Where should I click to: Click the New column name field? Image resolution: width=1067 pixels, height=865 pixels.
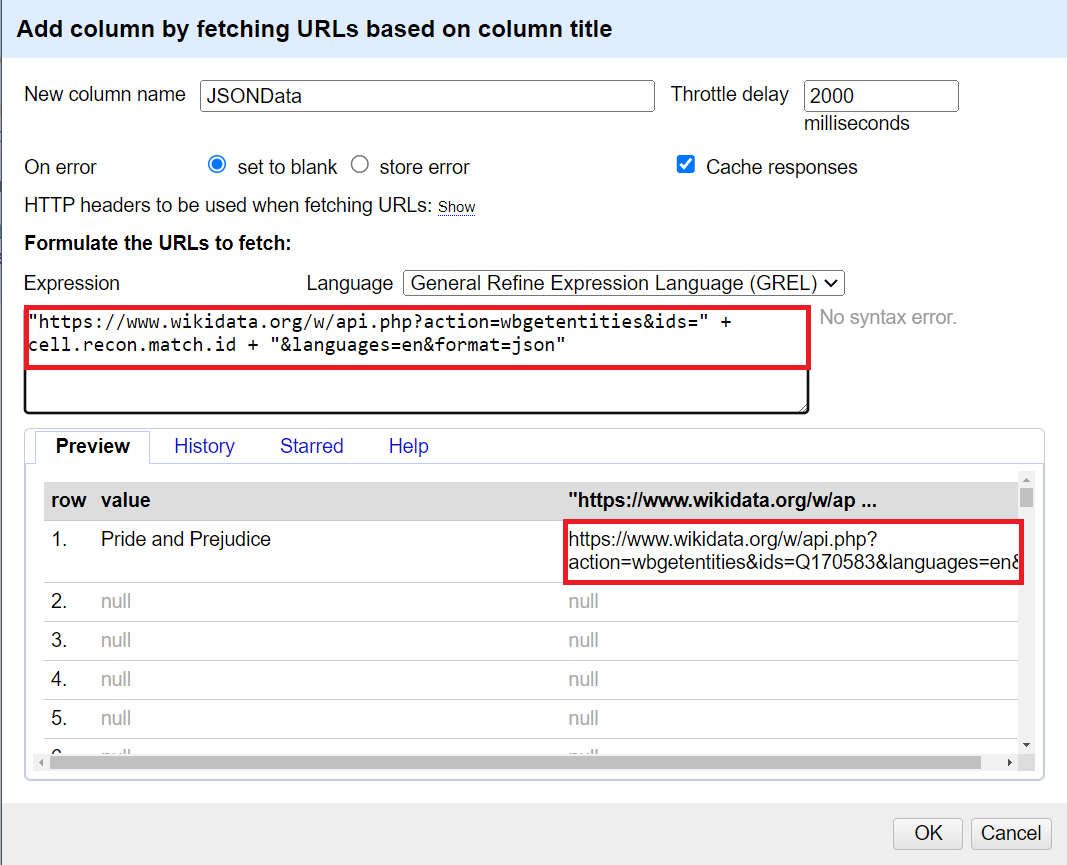pos(427,96)
